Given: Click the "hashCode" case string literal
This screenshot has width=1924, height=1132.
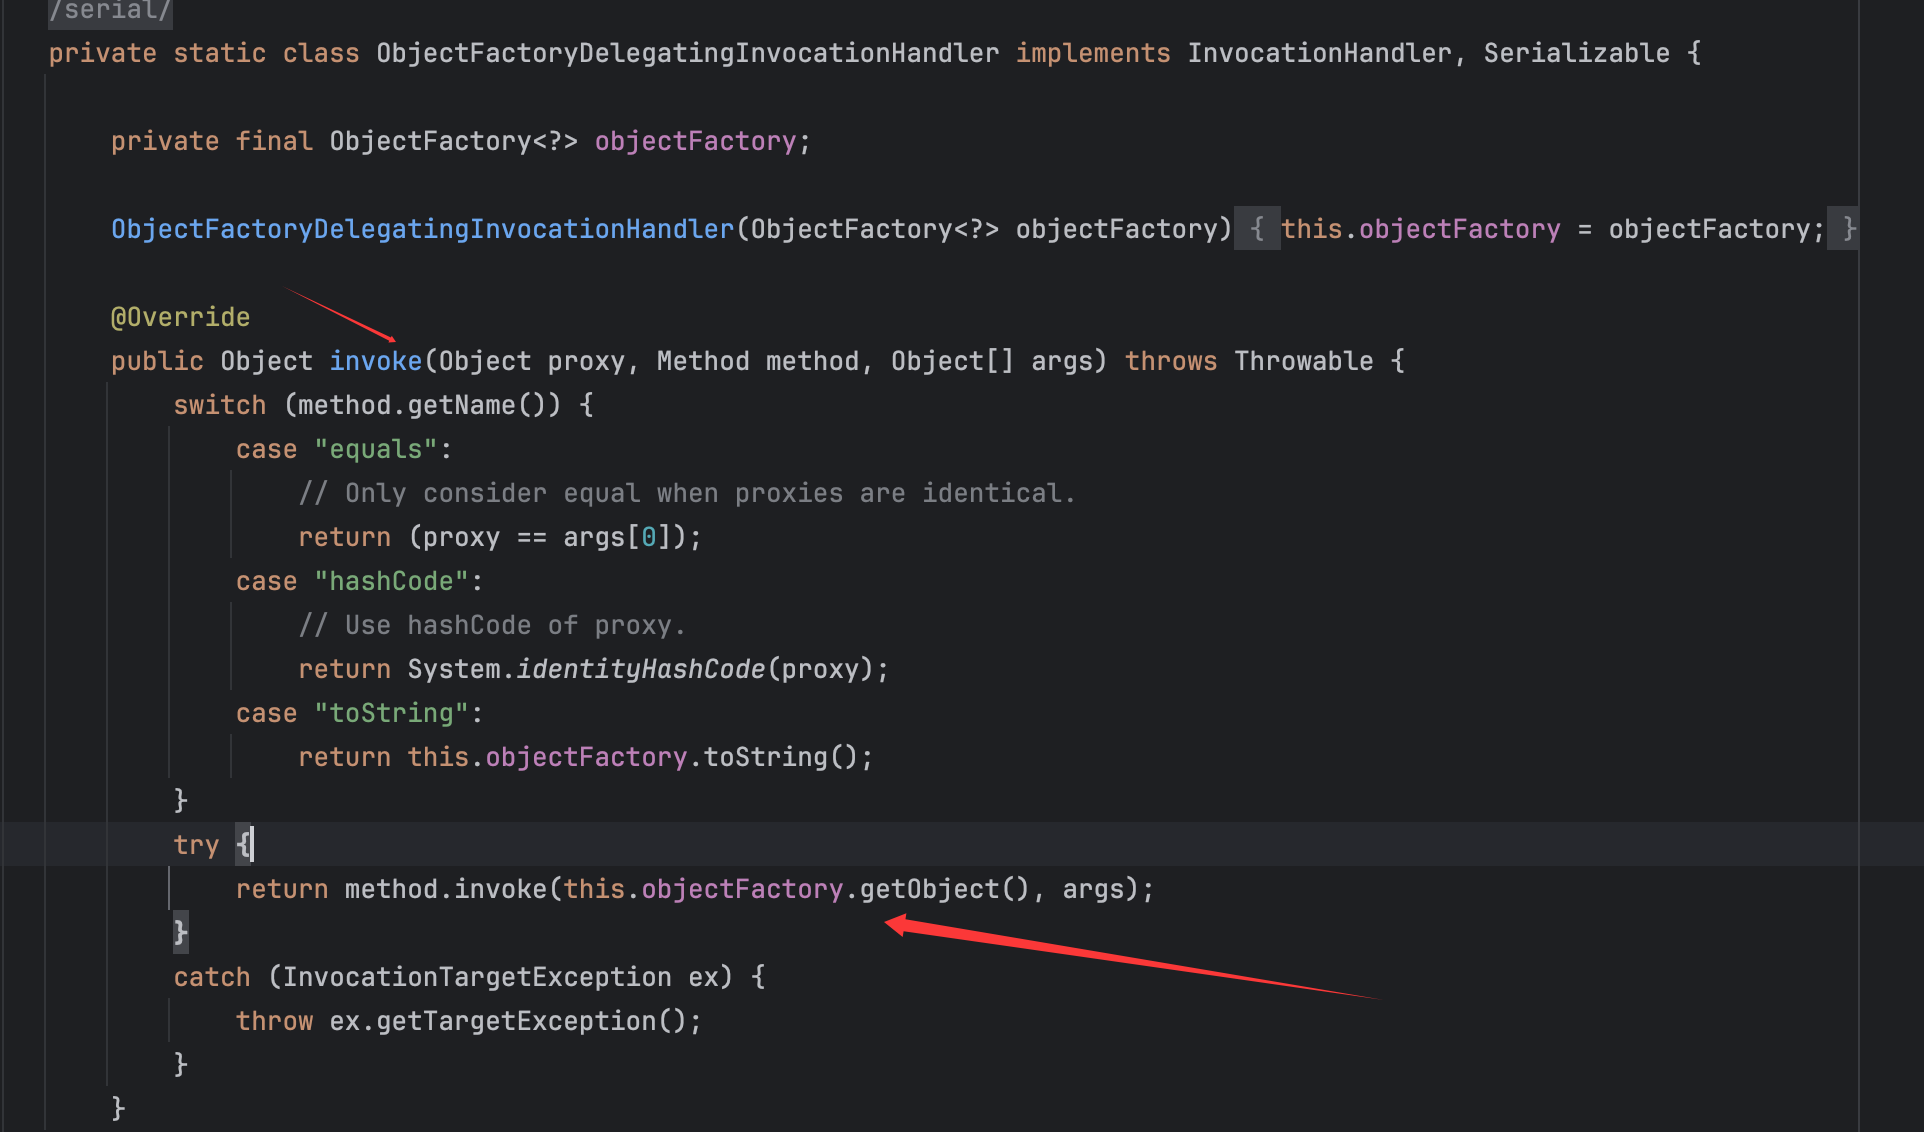Looking at the screenshot, I should tap(391, 581).
